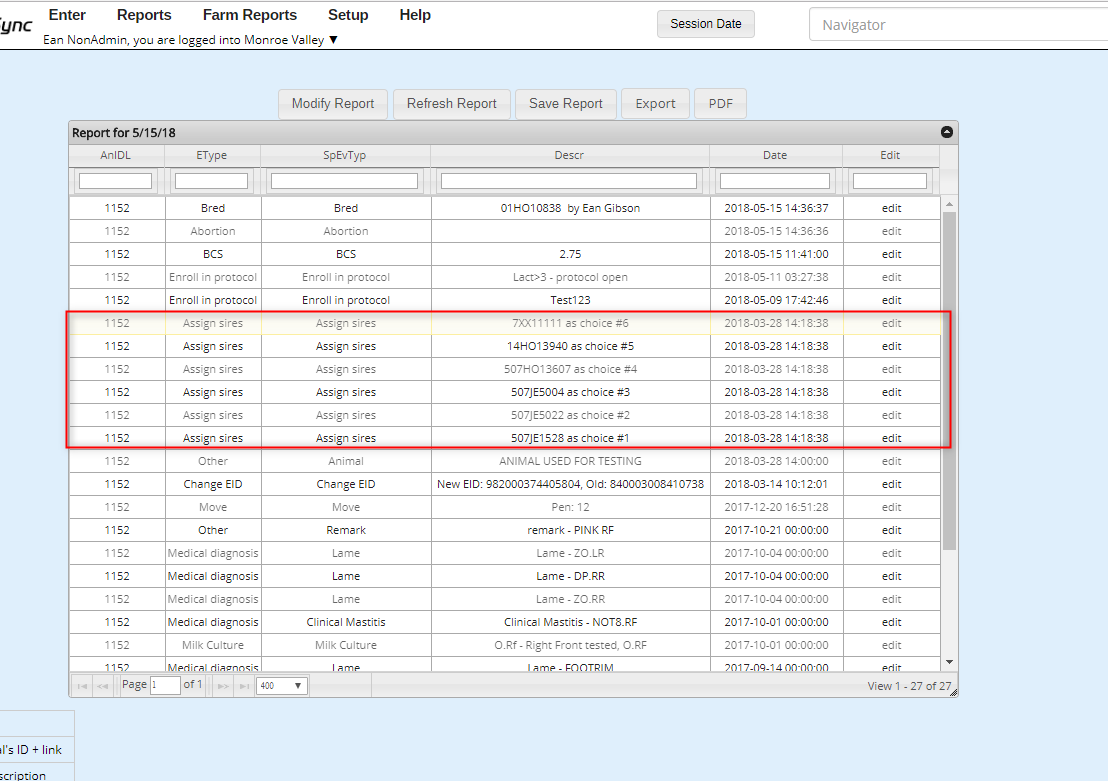Click the vertical scrollbar thumb of report
The height and width of the screenshot is (781, 1108).
pos(949,382)
